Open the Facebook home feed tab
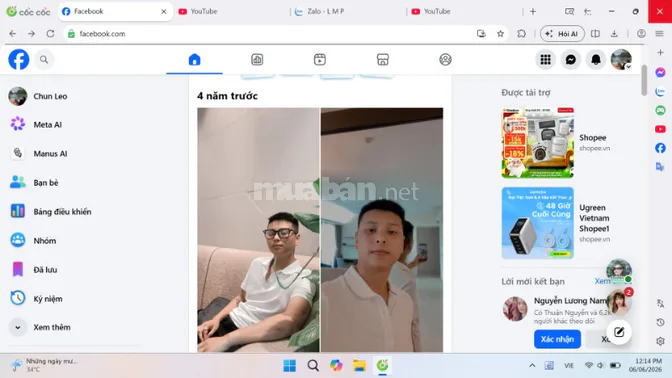 coord(194,60)
